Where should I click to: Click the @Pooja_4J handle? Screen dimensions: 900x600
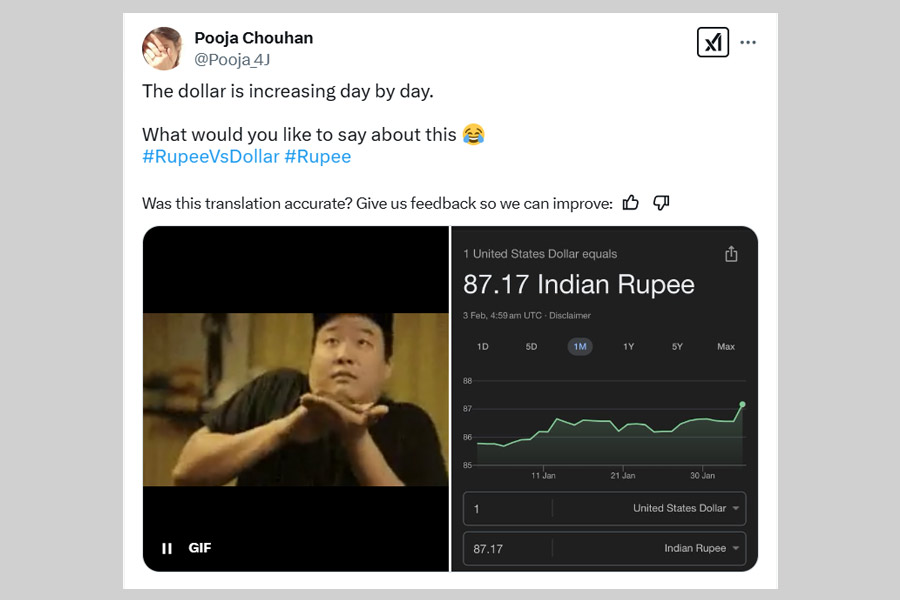232,60
